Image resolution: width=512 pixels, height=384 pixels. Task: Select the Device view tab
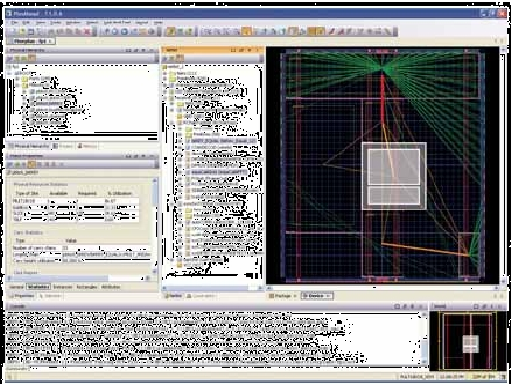[x=317, y=296]
